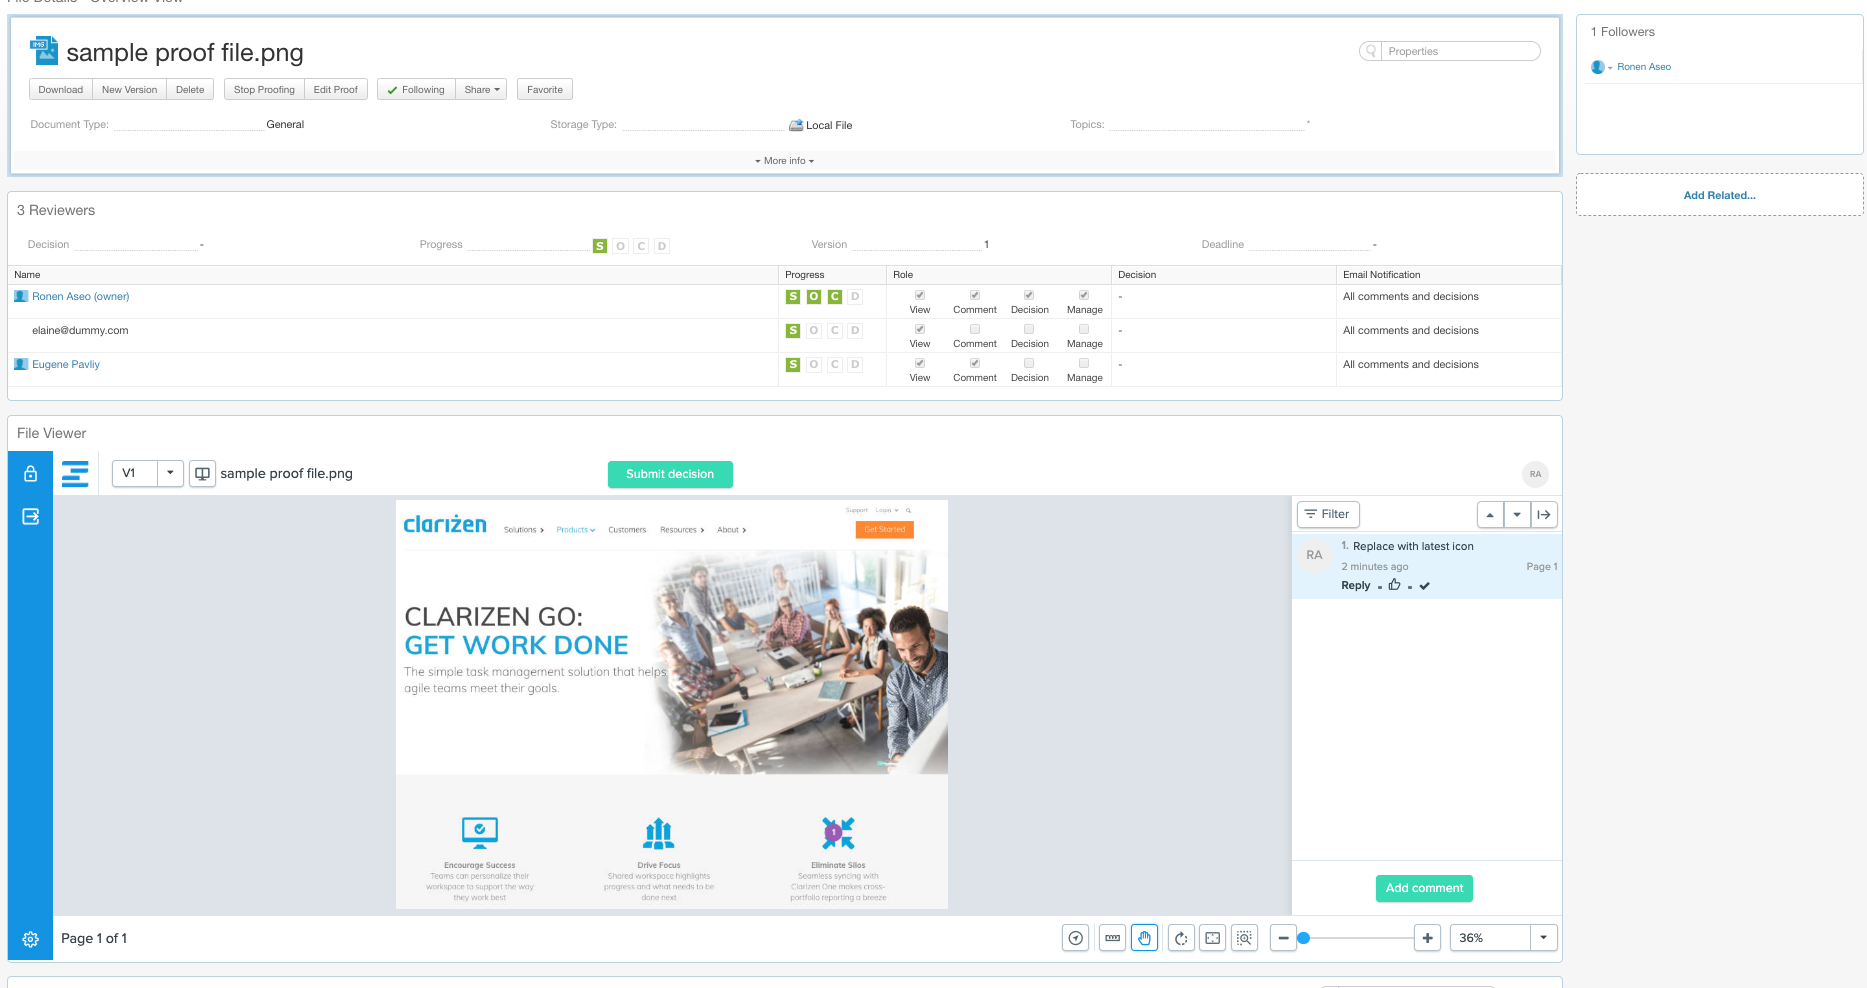Viewport: 1867px width, 988px height.
Task: Expand the More info section
Action: click(x=784, y=161)
